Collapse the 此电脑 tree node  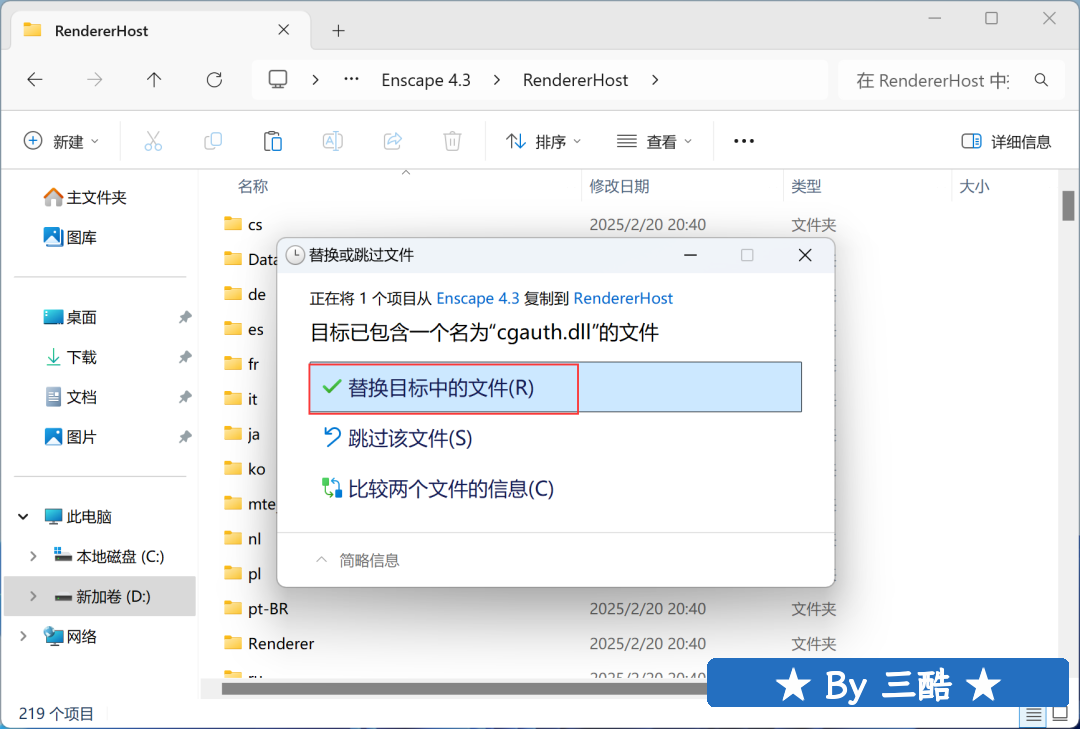click(x=23, y=516)
